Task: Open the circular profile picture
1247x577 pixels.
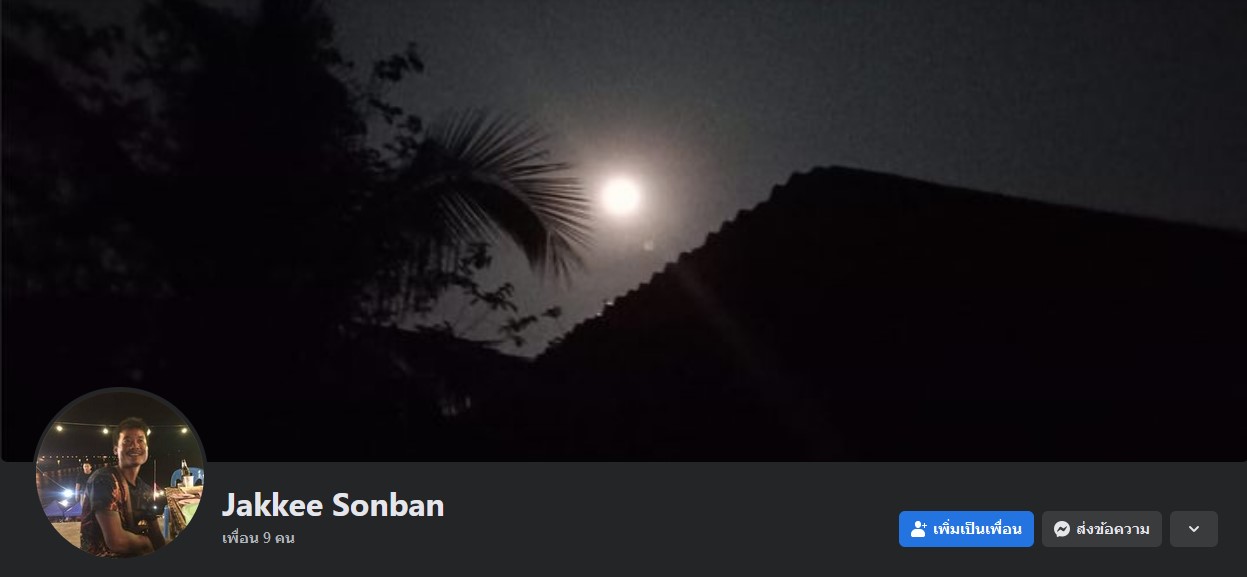Action: [x=120, y=472]
